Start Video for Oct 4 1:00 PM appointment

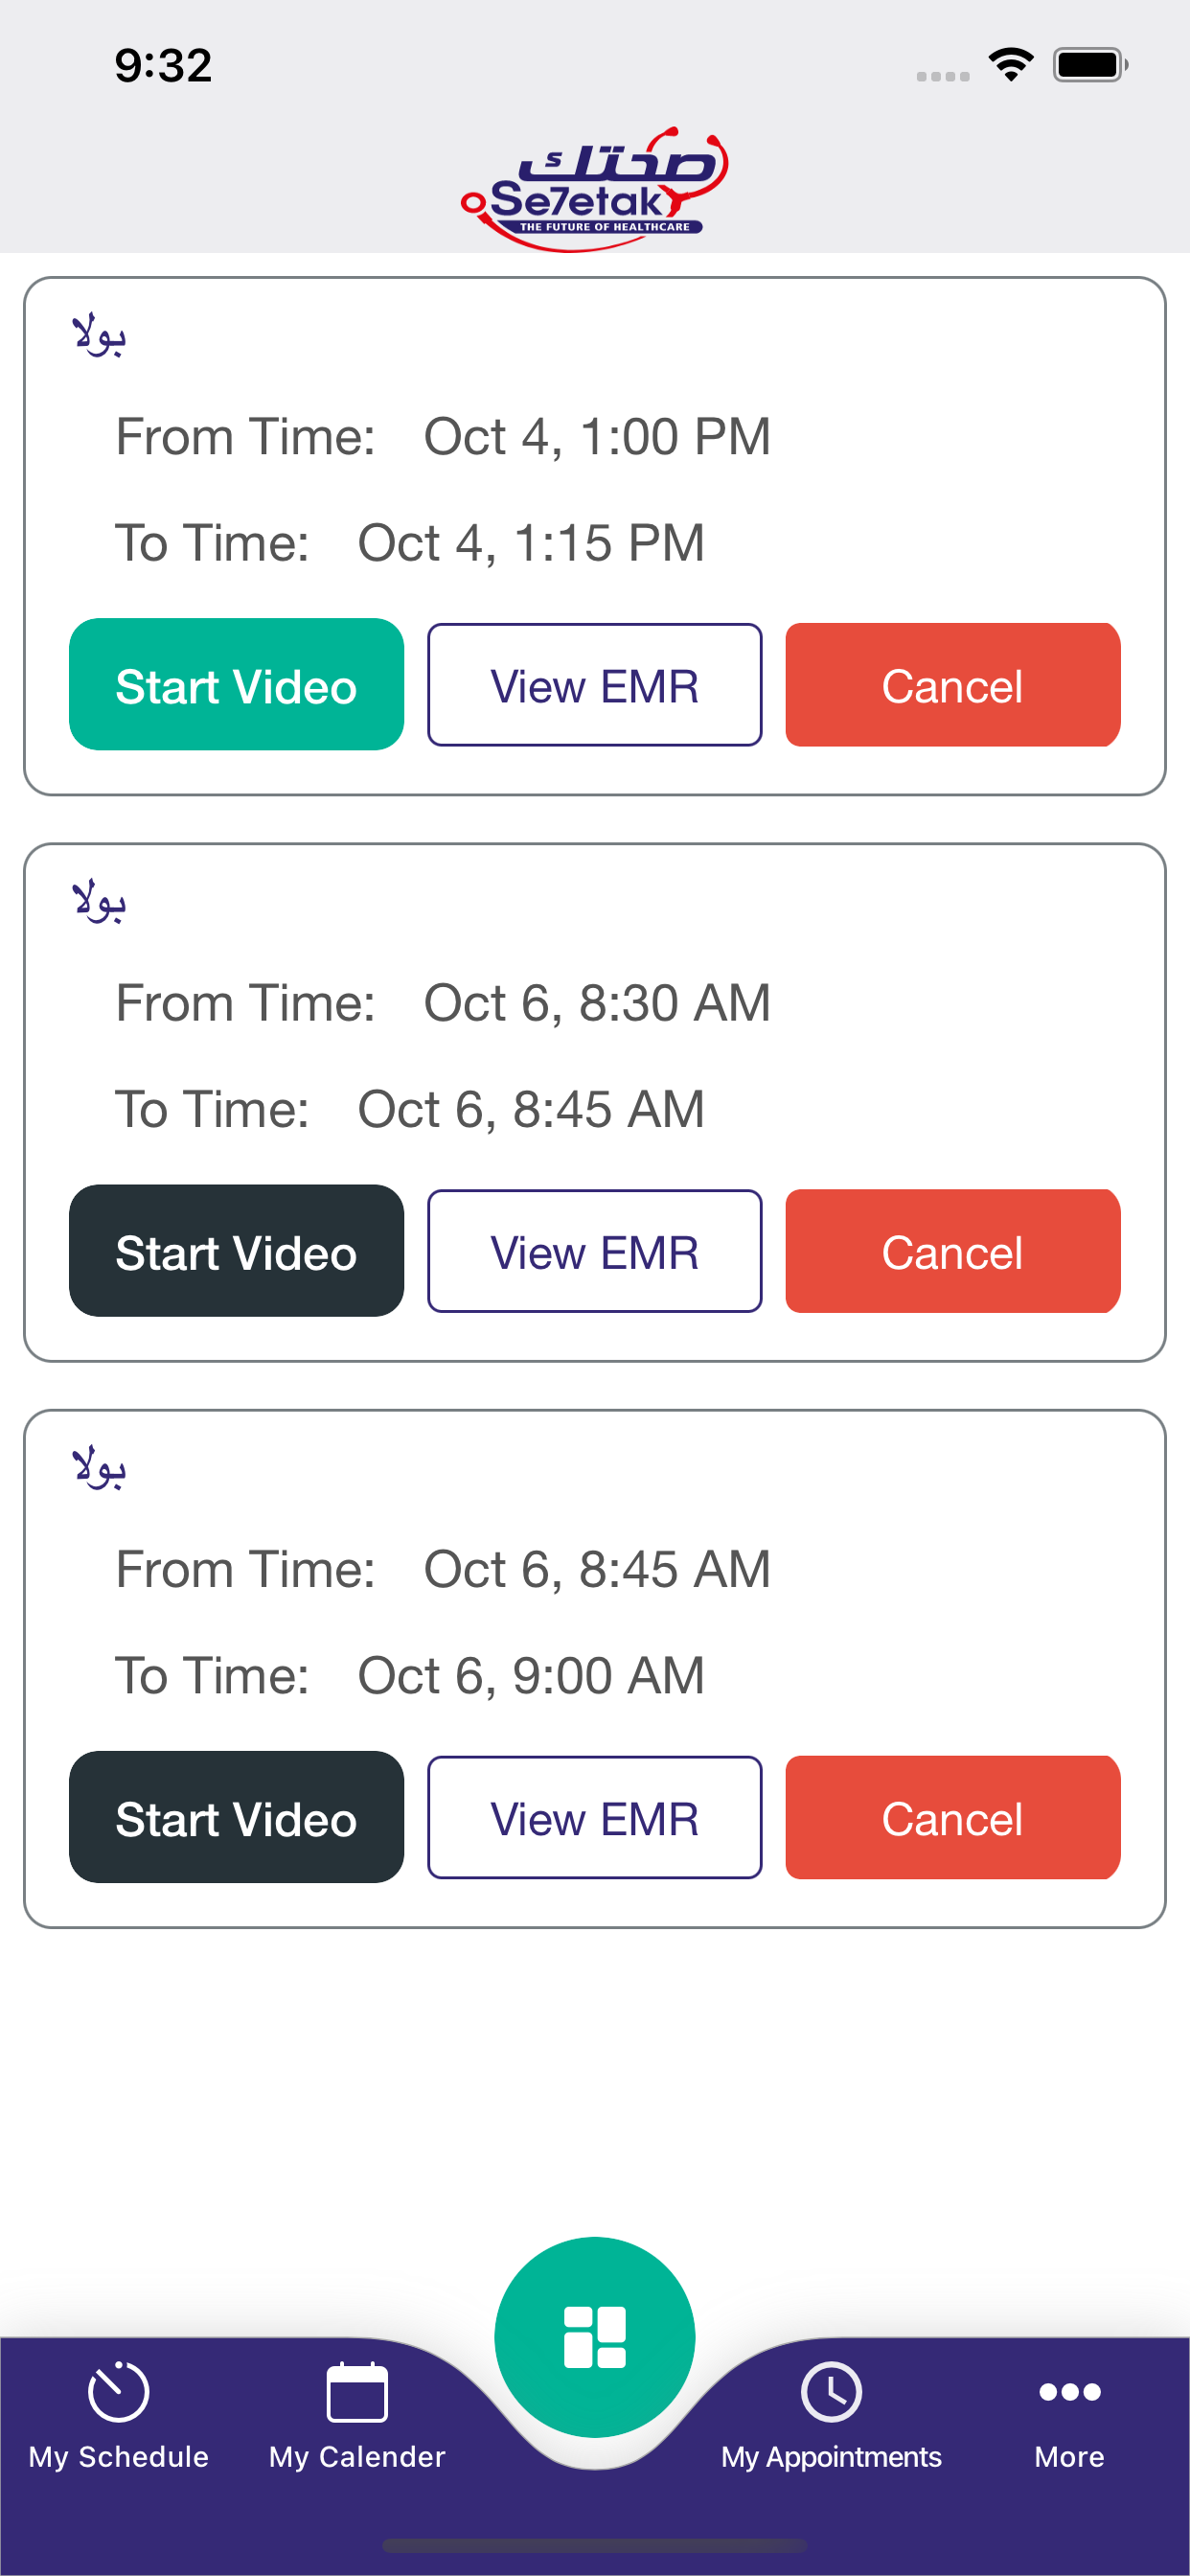[237, 685]
